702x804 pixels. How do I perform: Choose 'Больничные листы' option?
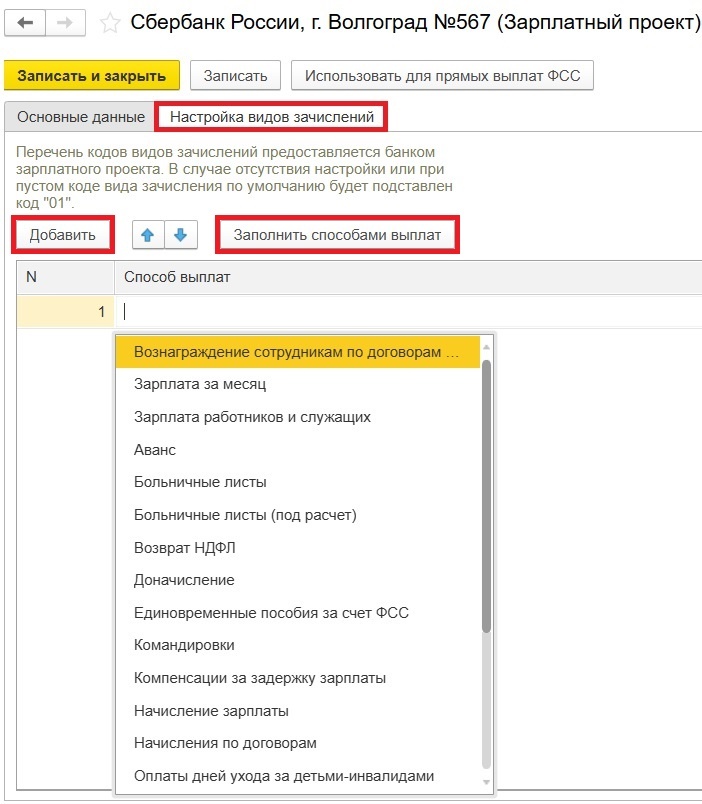(297, 482)
